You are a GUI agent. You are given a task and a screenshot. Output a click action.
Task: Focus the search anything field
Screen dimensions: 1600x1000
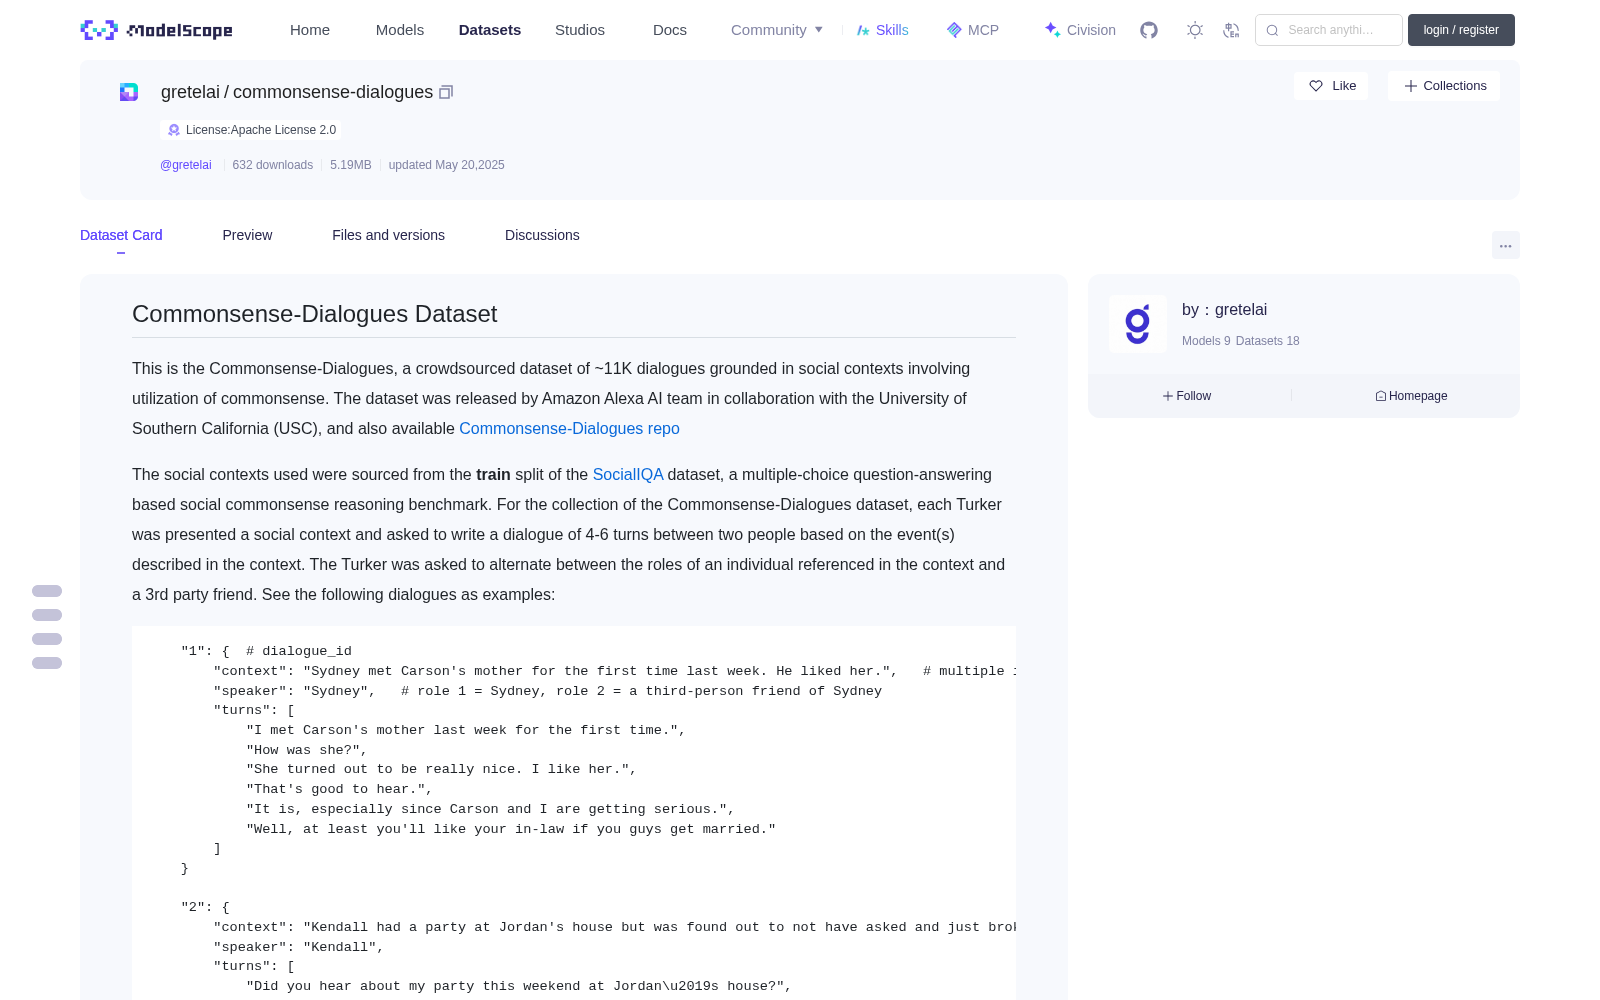[1329, 30]
